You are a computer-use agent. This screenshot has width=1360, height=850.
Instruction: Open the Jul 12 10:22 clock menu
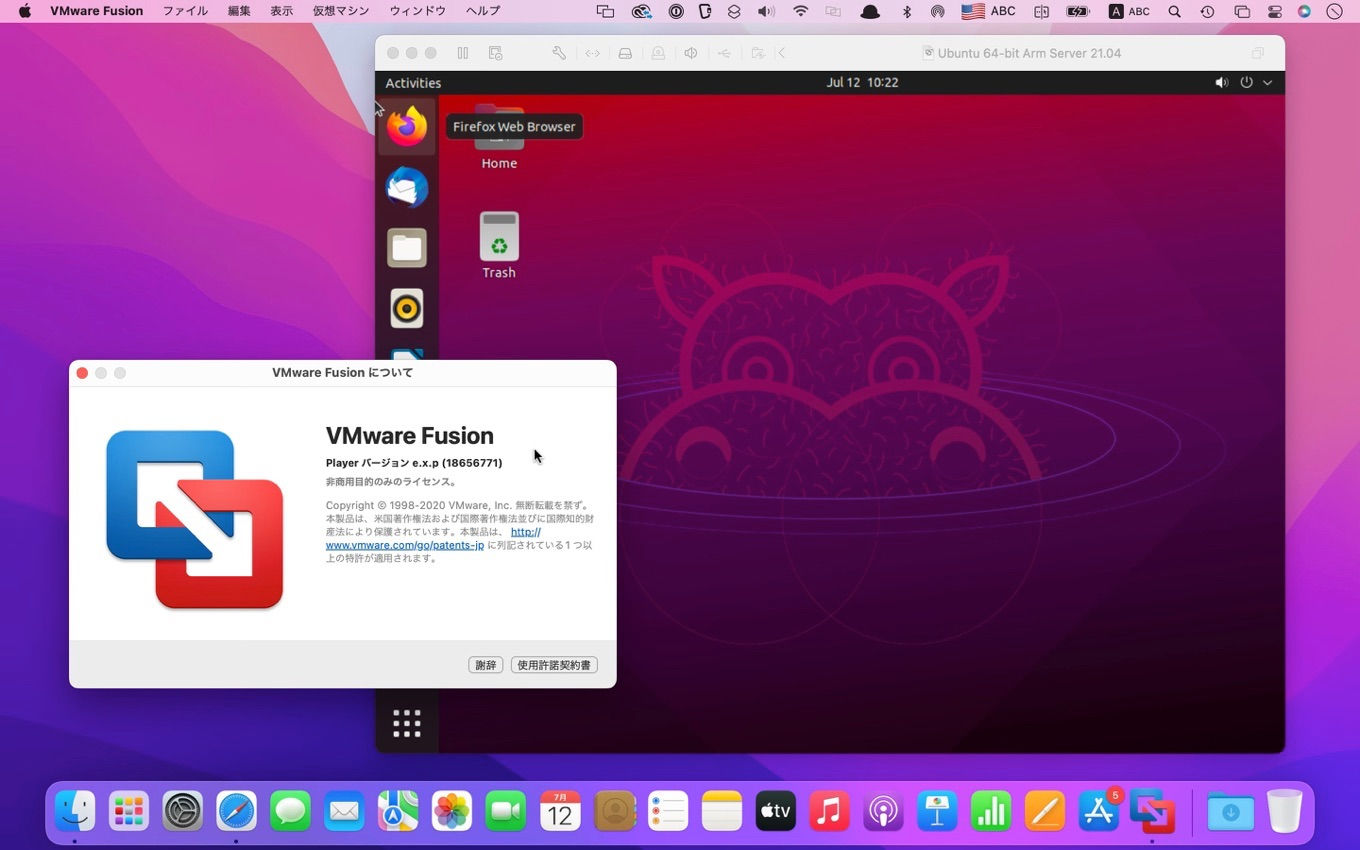862,83
